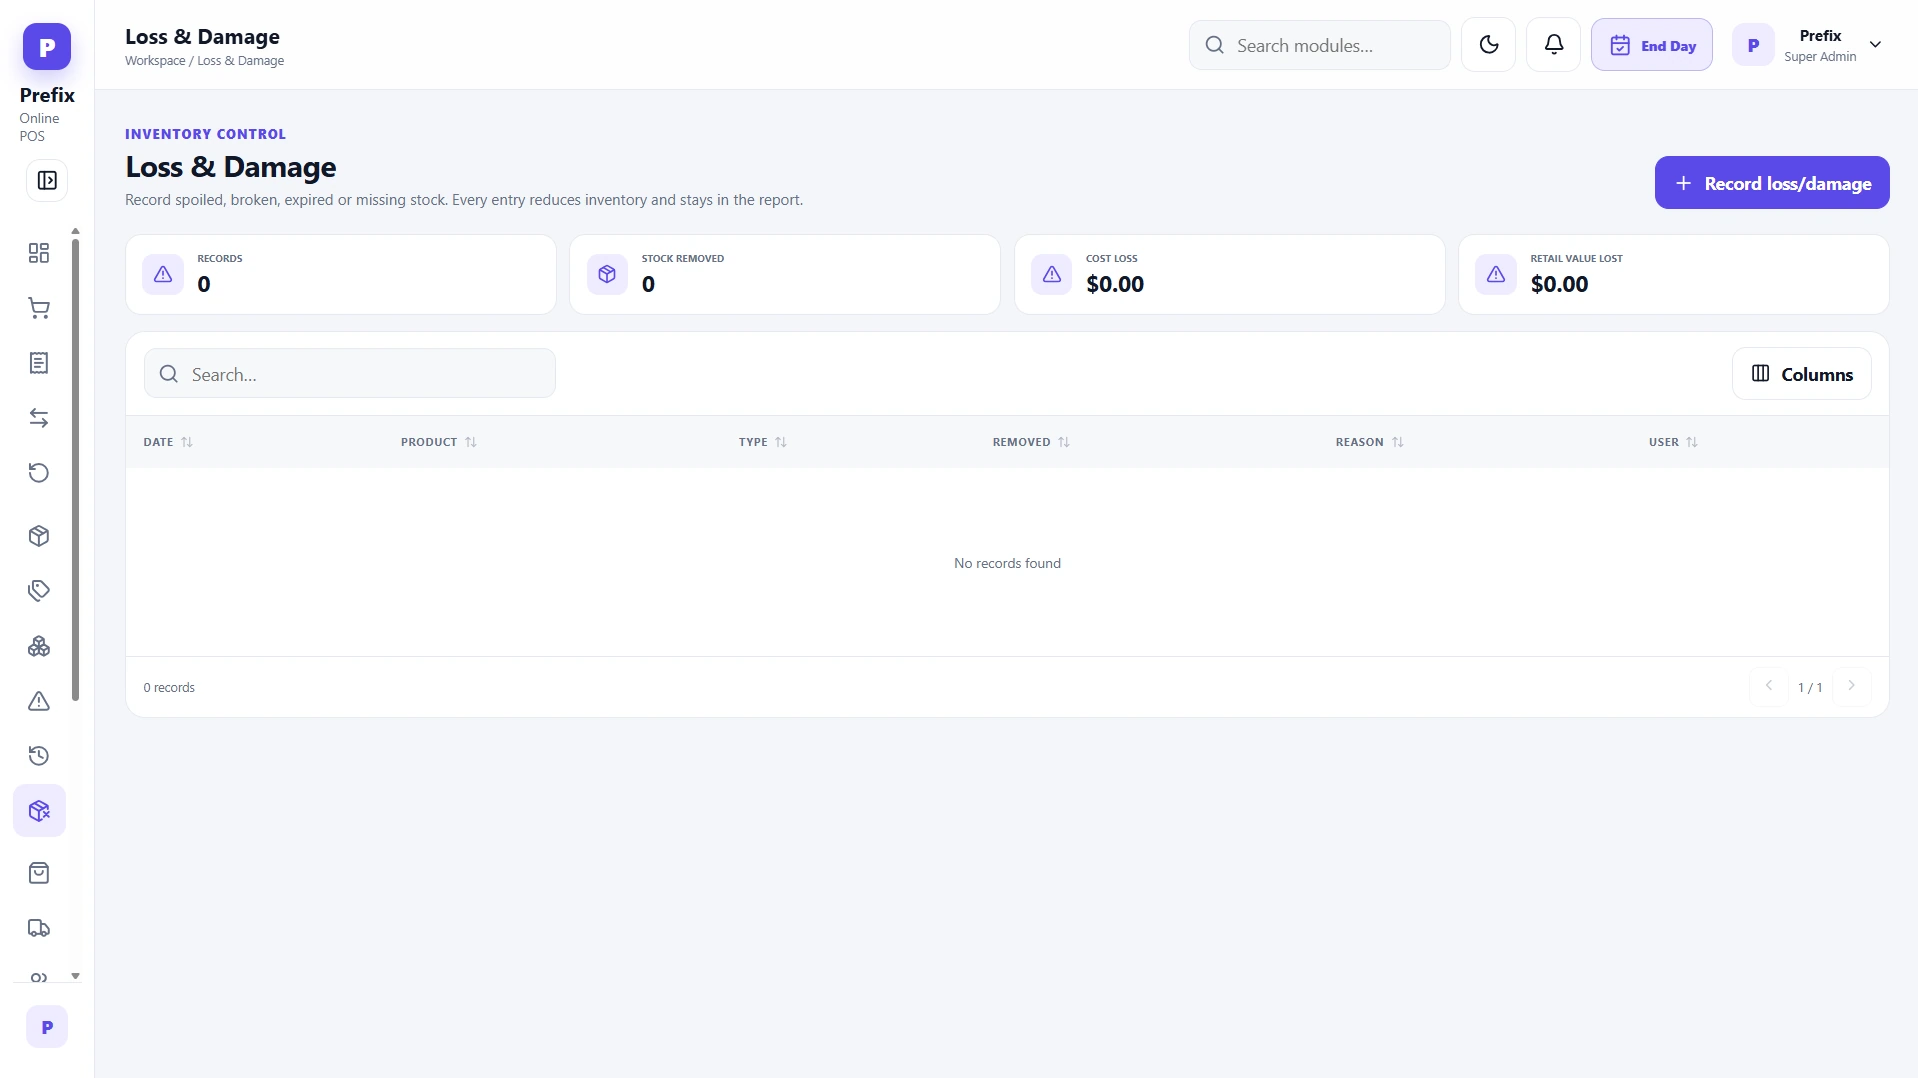This screenshot has height=1078, width=1918.
Task: Toggle dark mode with the moon icon
Action: pyautogui.click(x=1488, y=45)
